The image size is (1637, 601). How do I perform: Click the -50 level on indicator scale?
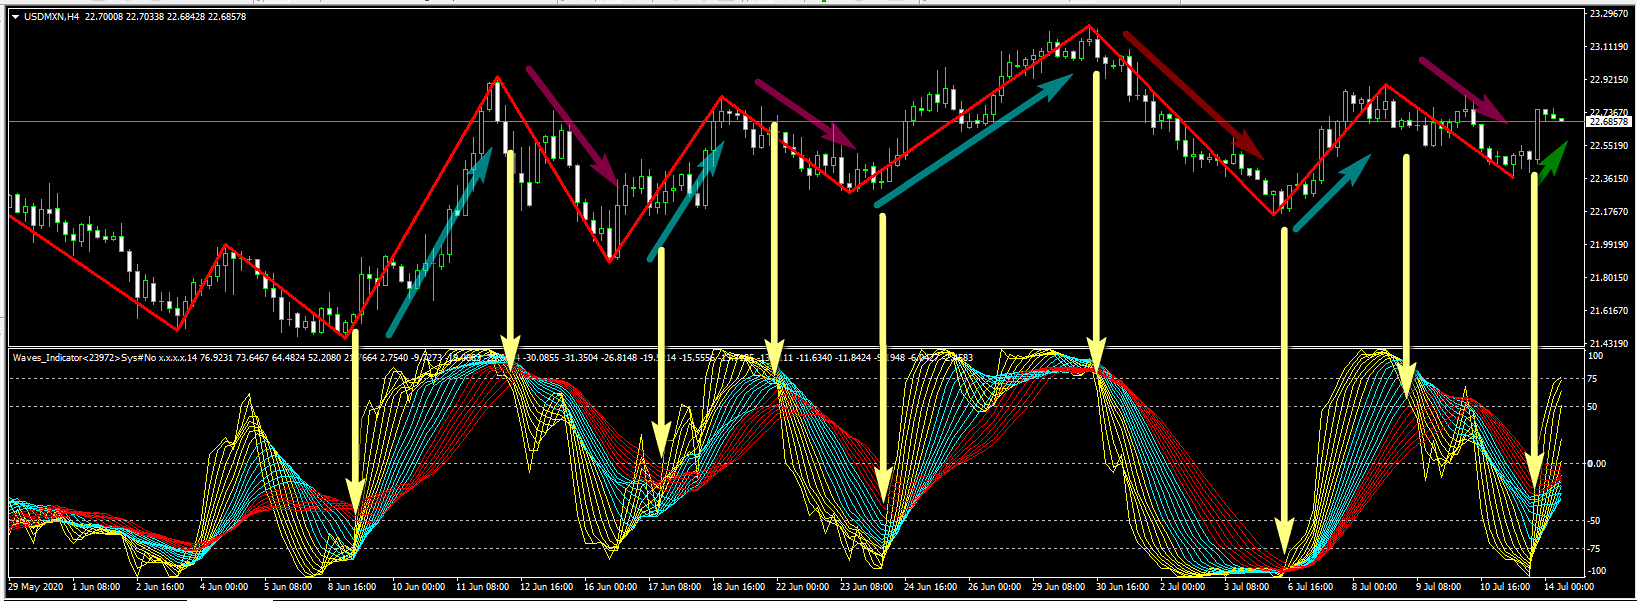point(1595,521)
